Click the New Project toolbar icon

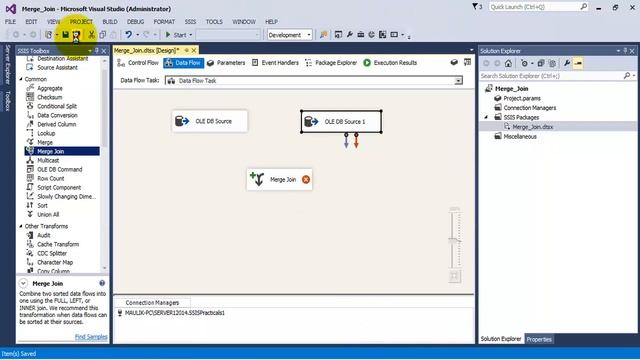pos(49,35)
